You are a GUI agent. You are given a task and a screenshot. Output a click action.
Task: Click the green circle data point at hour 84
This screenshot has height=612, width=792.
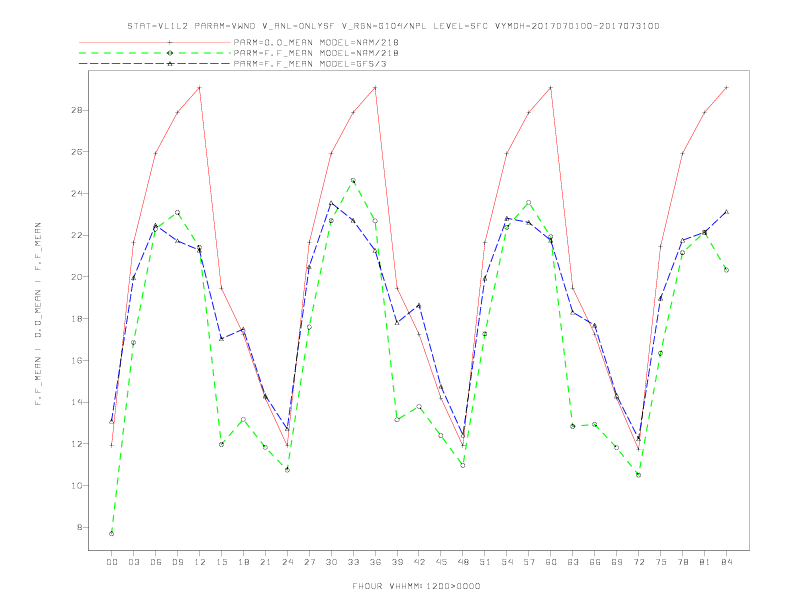pos(726,270)
